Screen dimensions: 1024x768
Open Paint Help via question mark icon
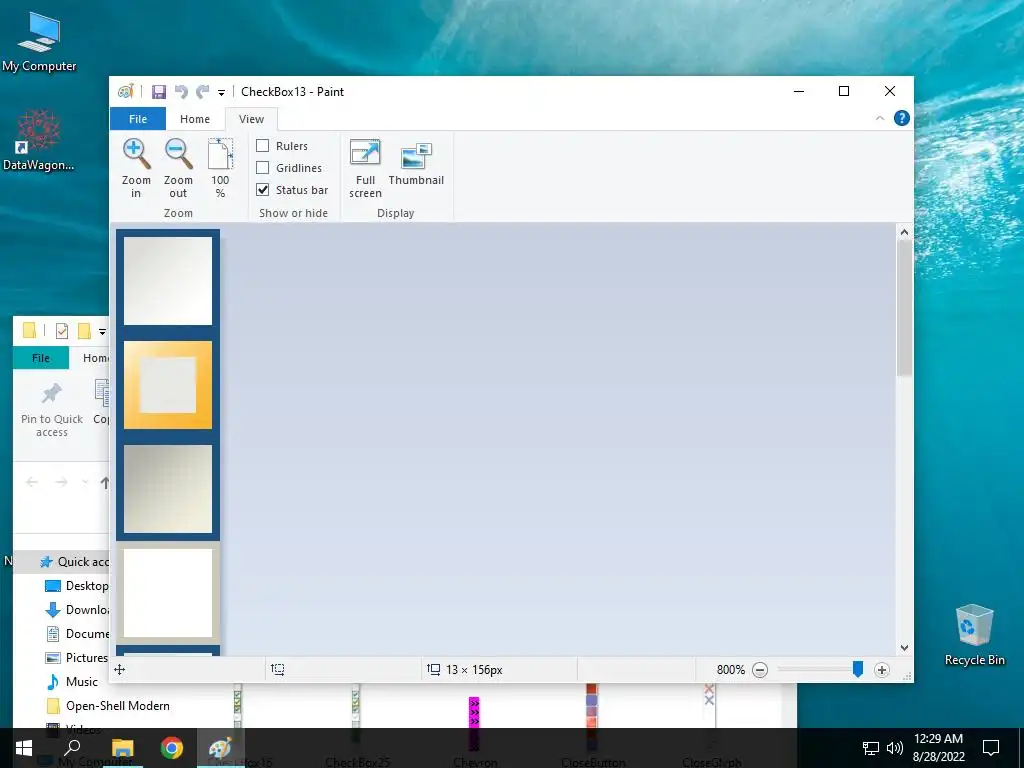(x=902, y=118)
